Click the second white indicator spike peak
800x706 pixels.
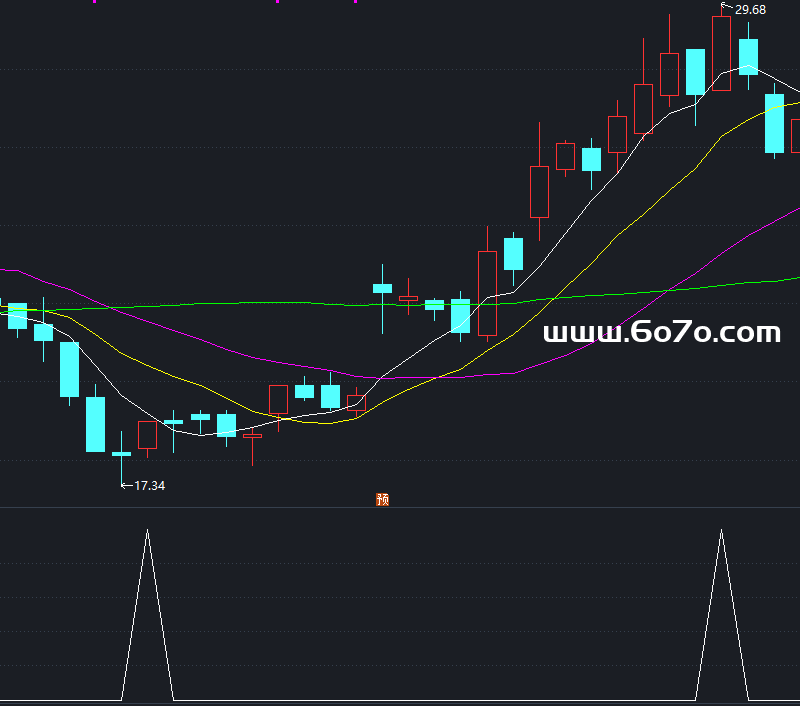coord(721,531)
